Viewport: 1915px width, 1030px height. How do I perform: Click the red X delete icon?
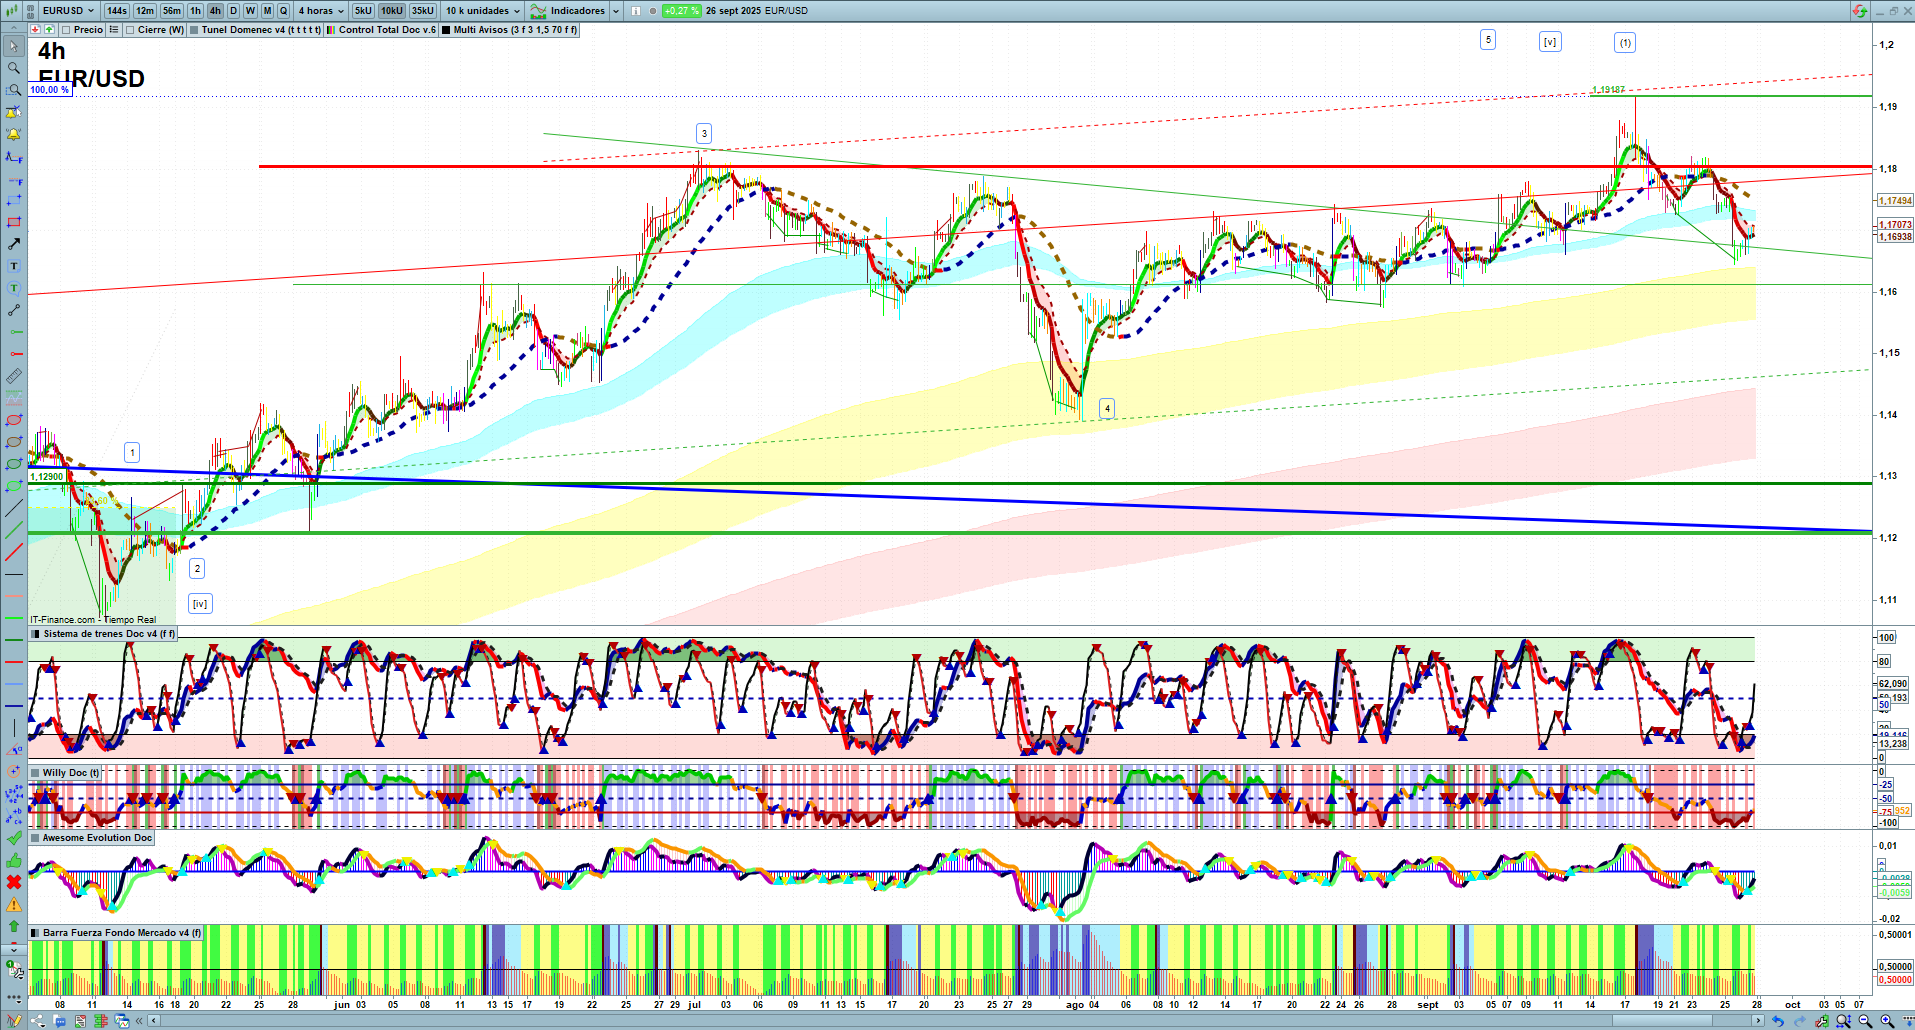[14, 882]
